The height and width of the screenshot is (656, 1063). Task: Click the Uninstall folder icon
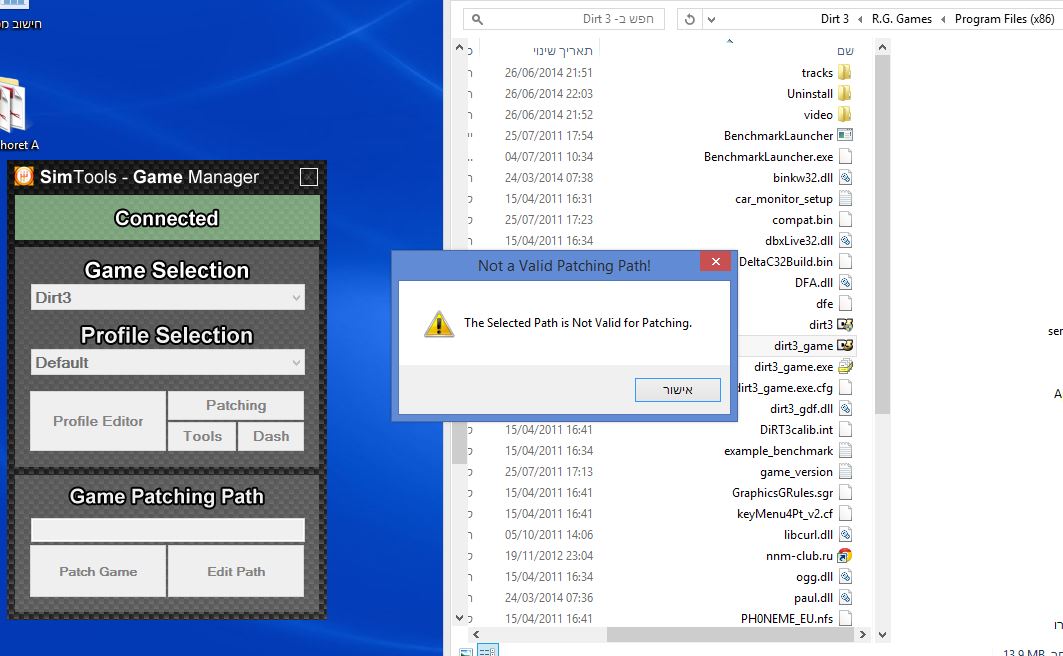(x=845, y=93)
